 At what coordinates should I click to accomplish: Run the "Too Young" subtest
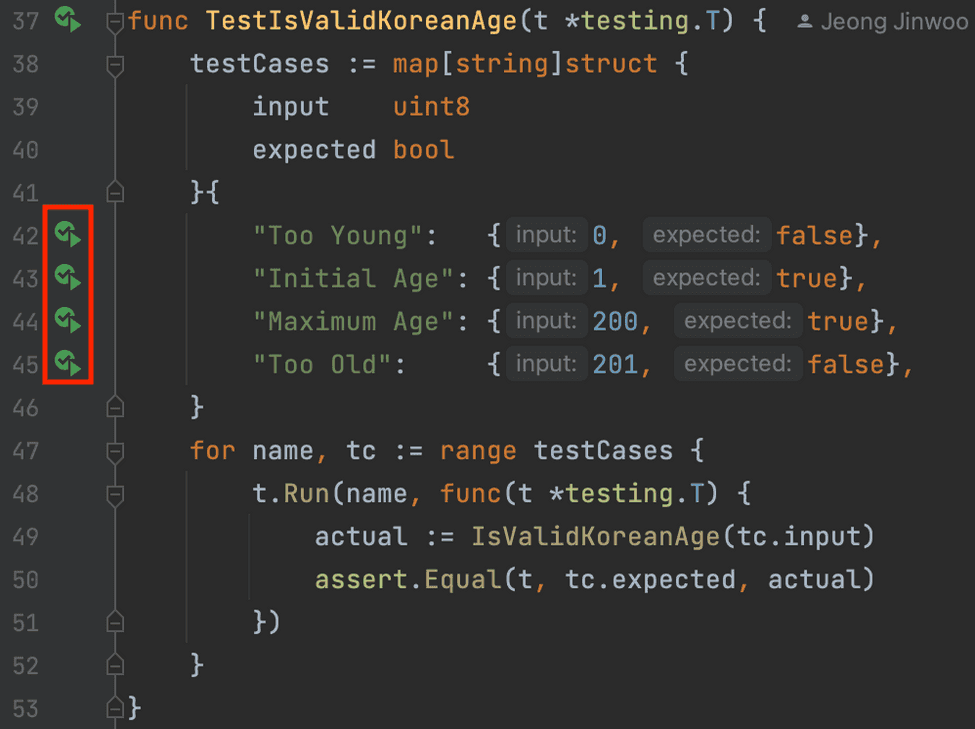pyautogui.click(x=67, y=235)
